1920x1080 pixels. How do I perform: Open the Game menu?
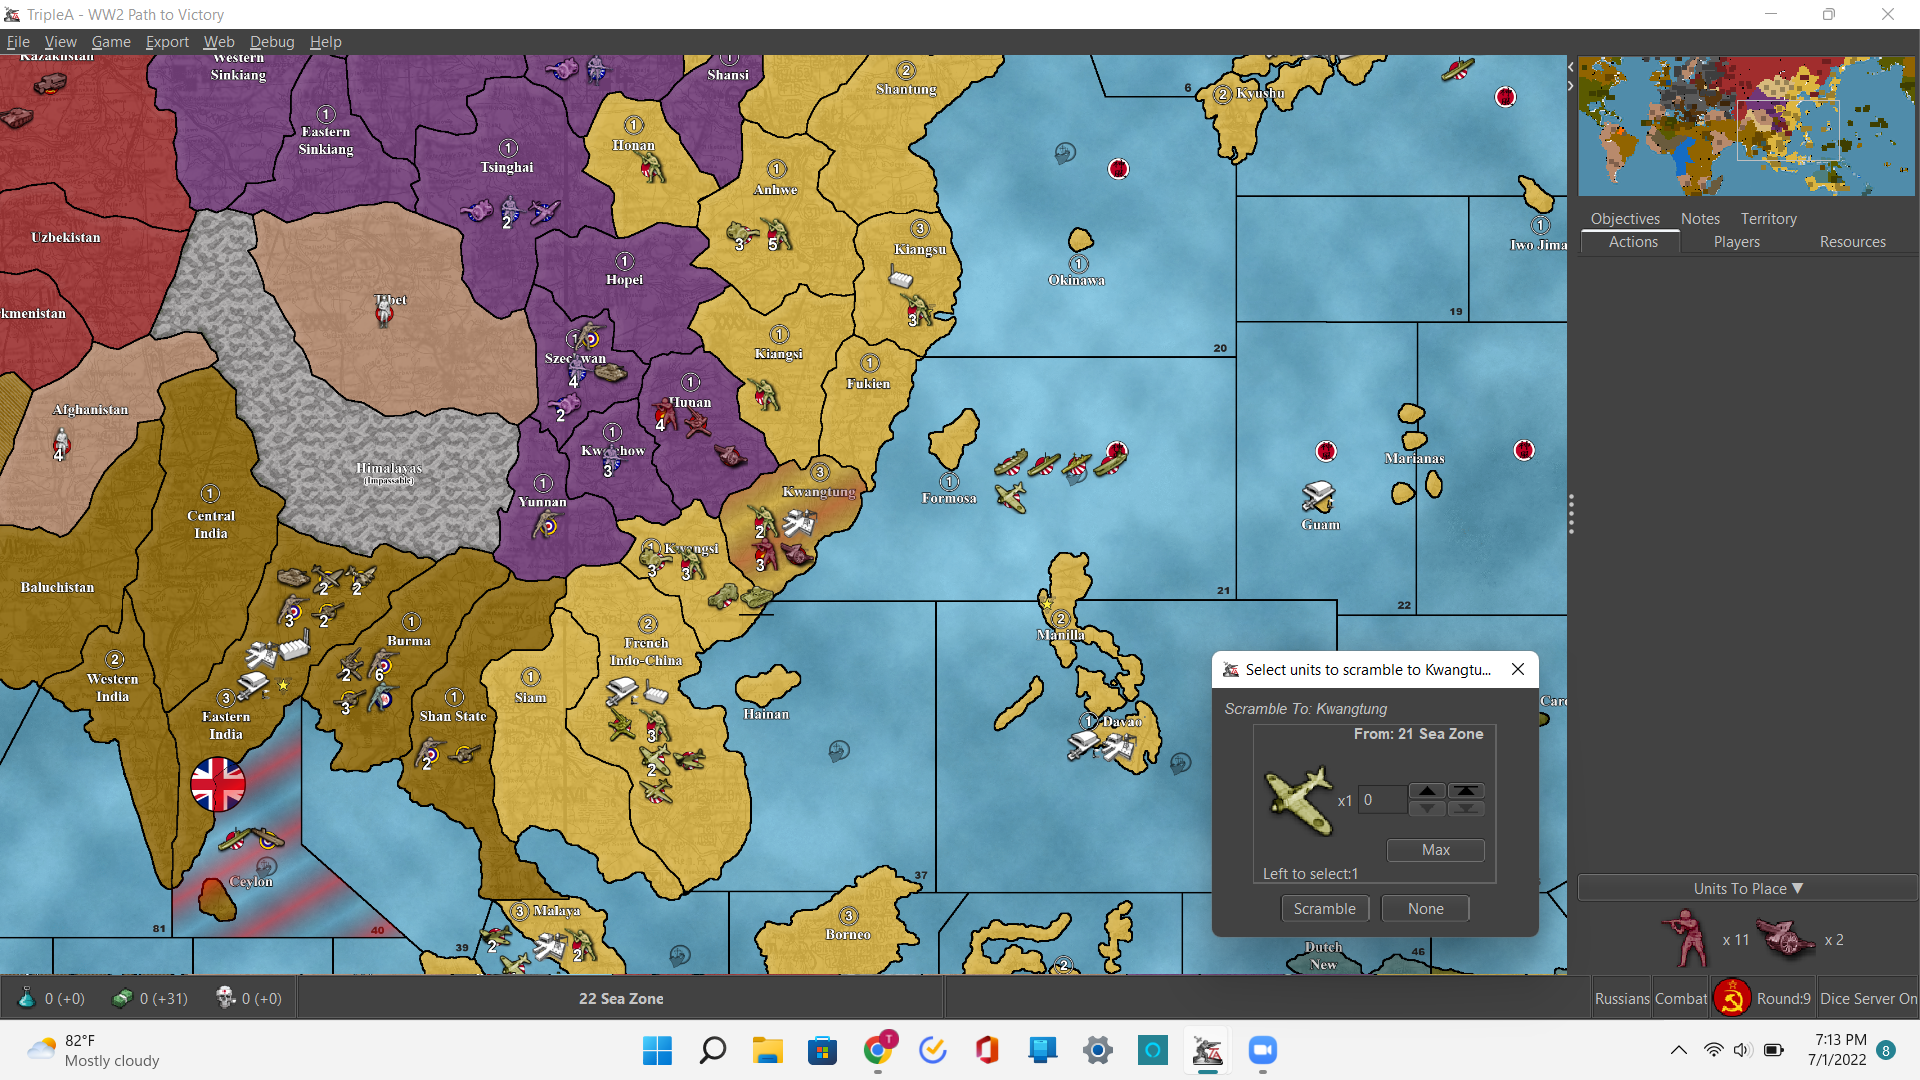click(x=111, y=42)
